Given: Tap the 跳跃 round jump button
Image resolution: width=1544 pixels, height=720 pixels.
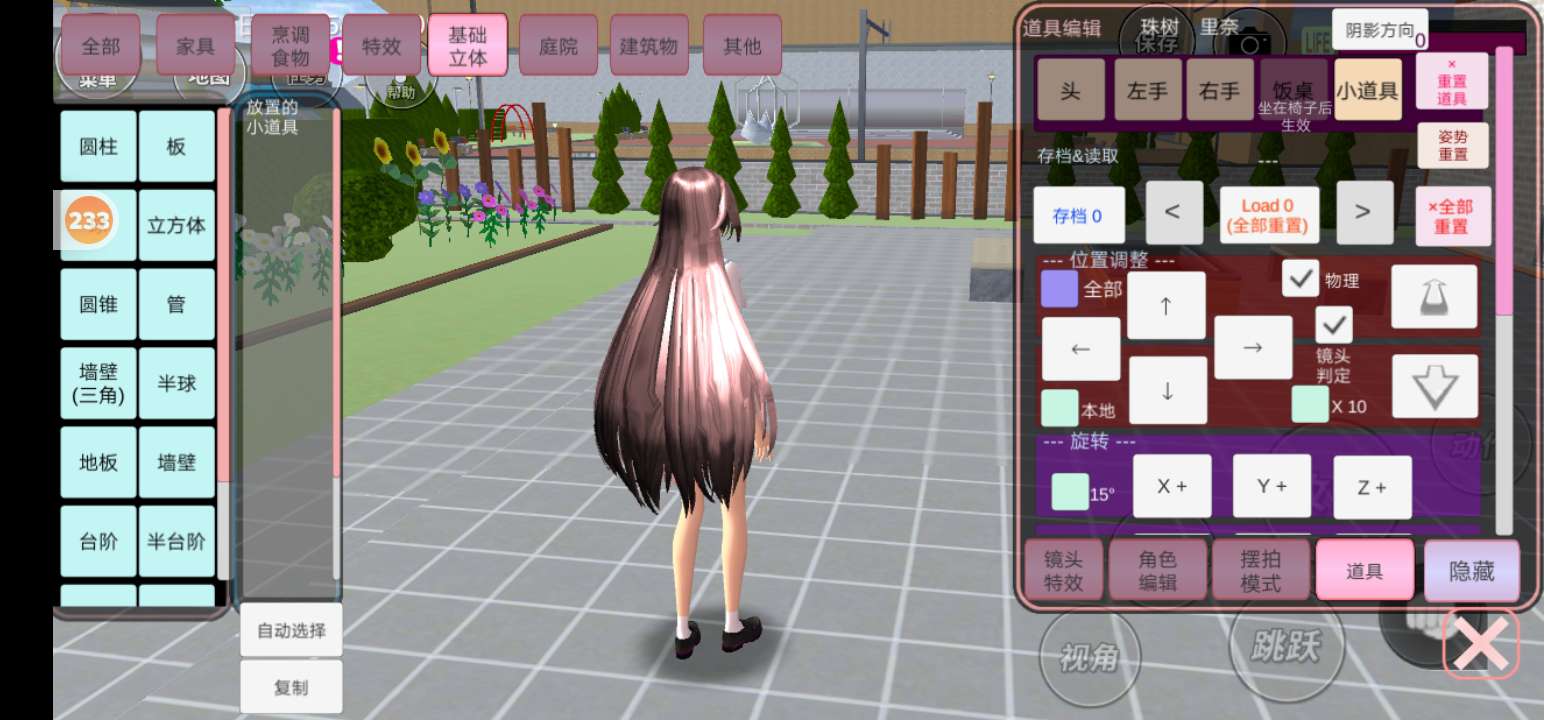Looking at the screenshot, I should pos(1286,648).
